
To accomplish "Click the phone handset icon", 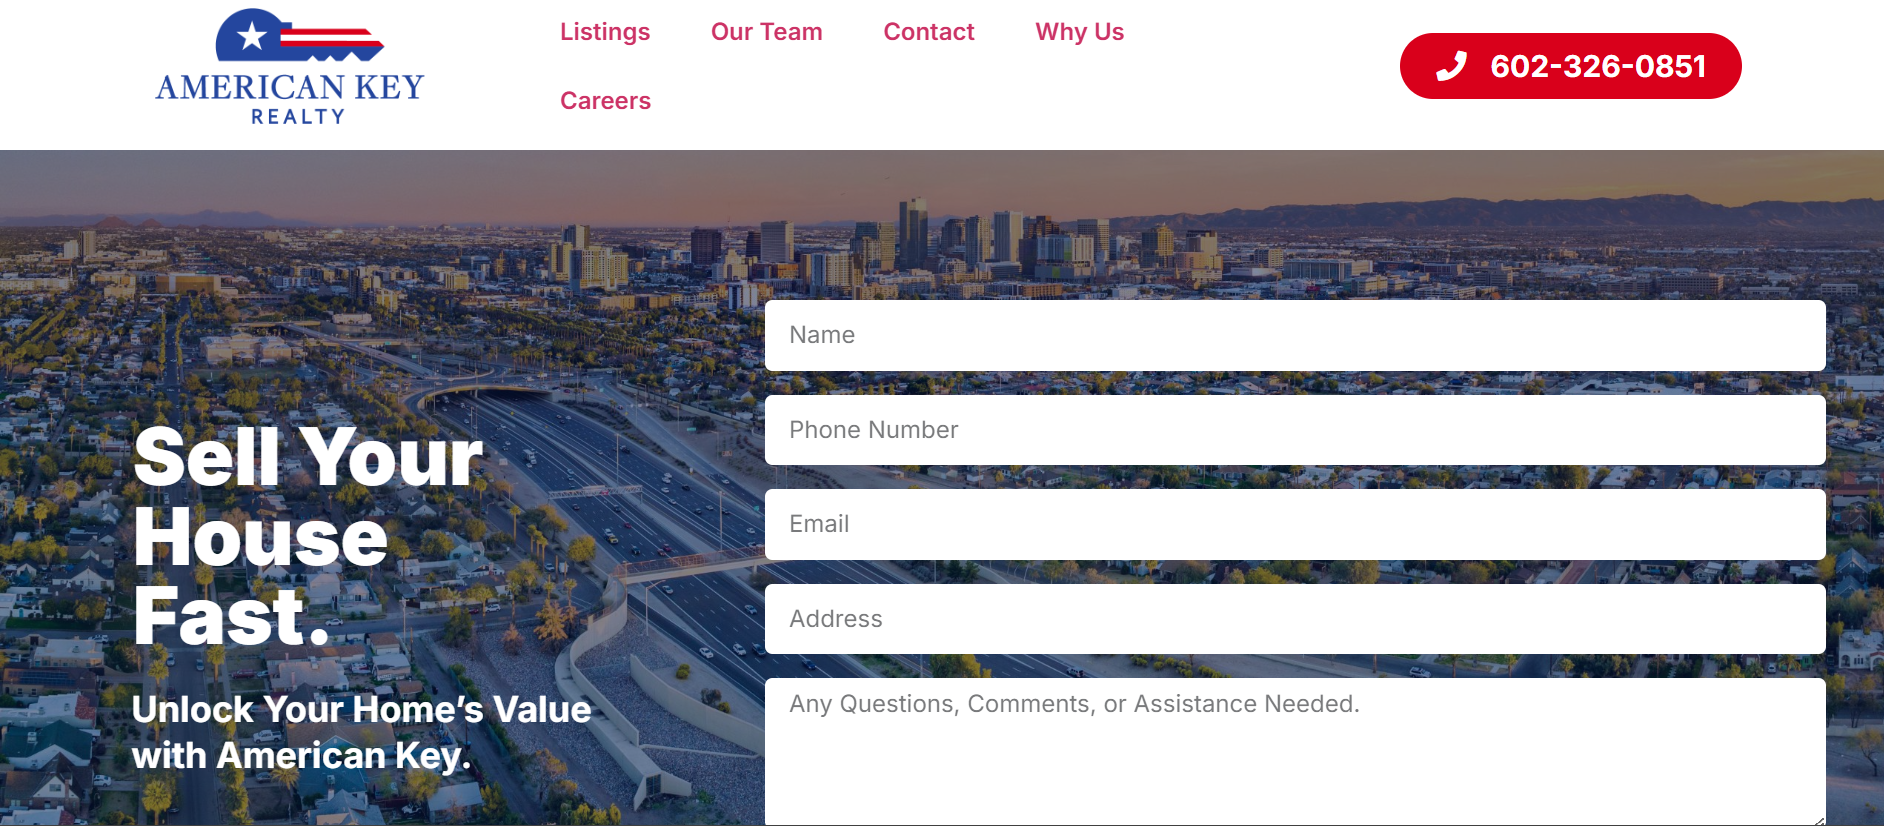I will point(1451,66).
